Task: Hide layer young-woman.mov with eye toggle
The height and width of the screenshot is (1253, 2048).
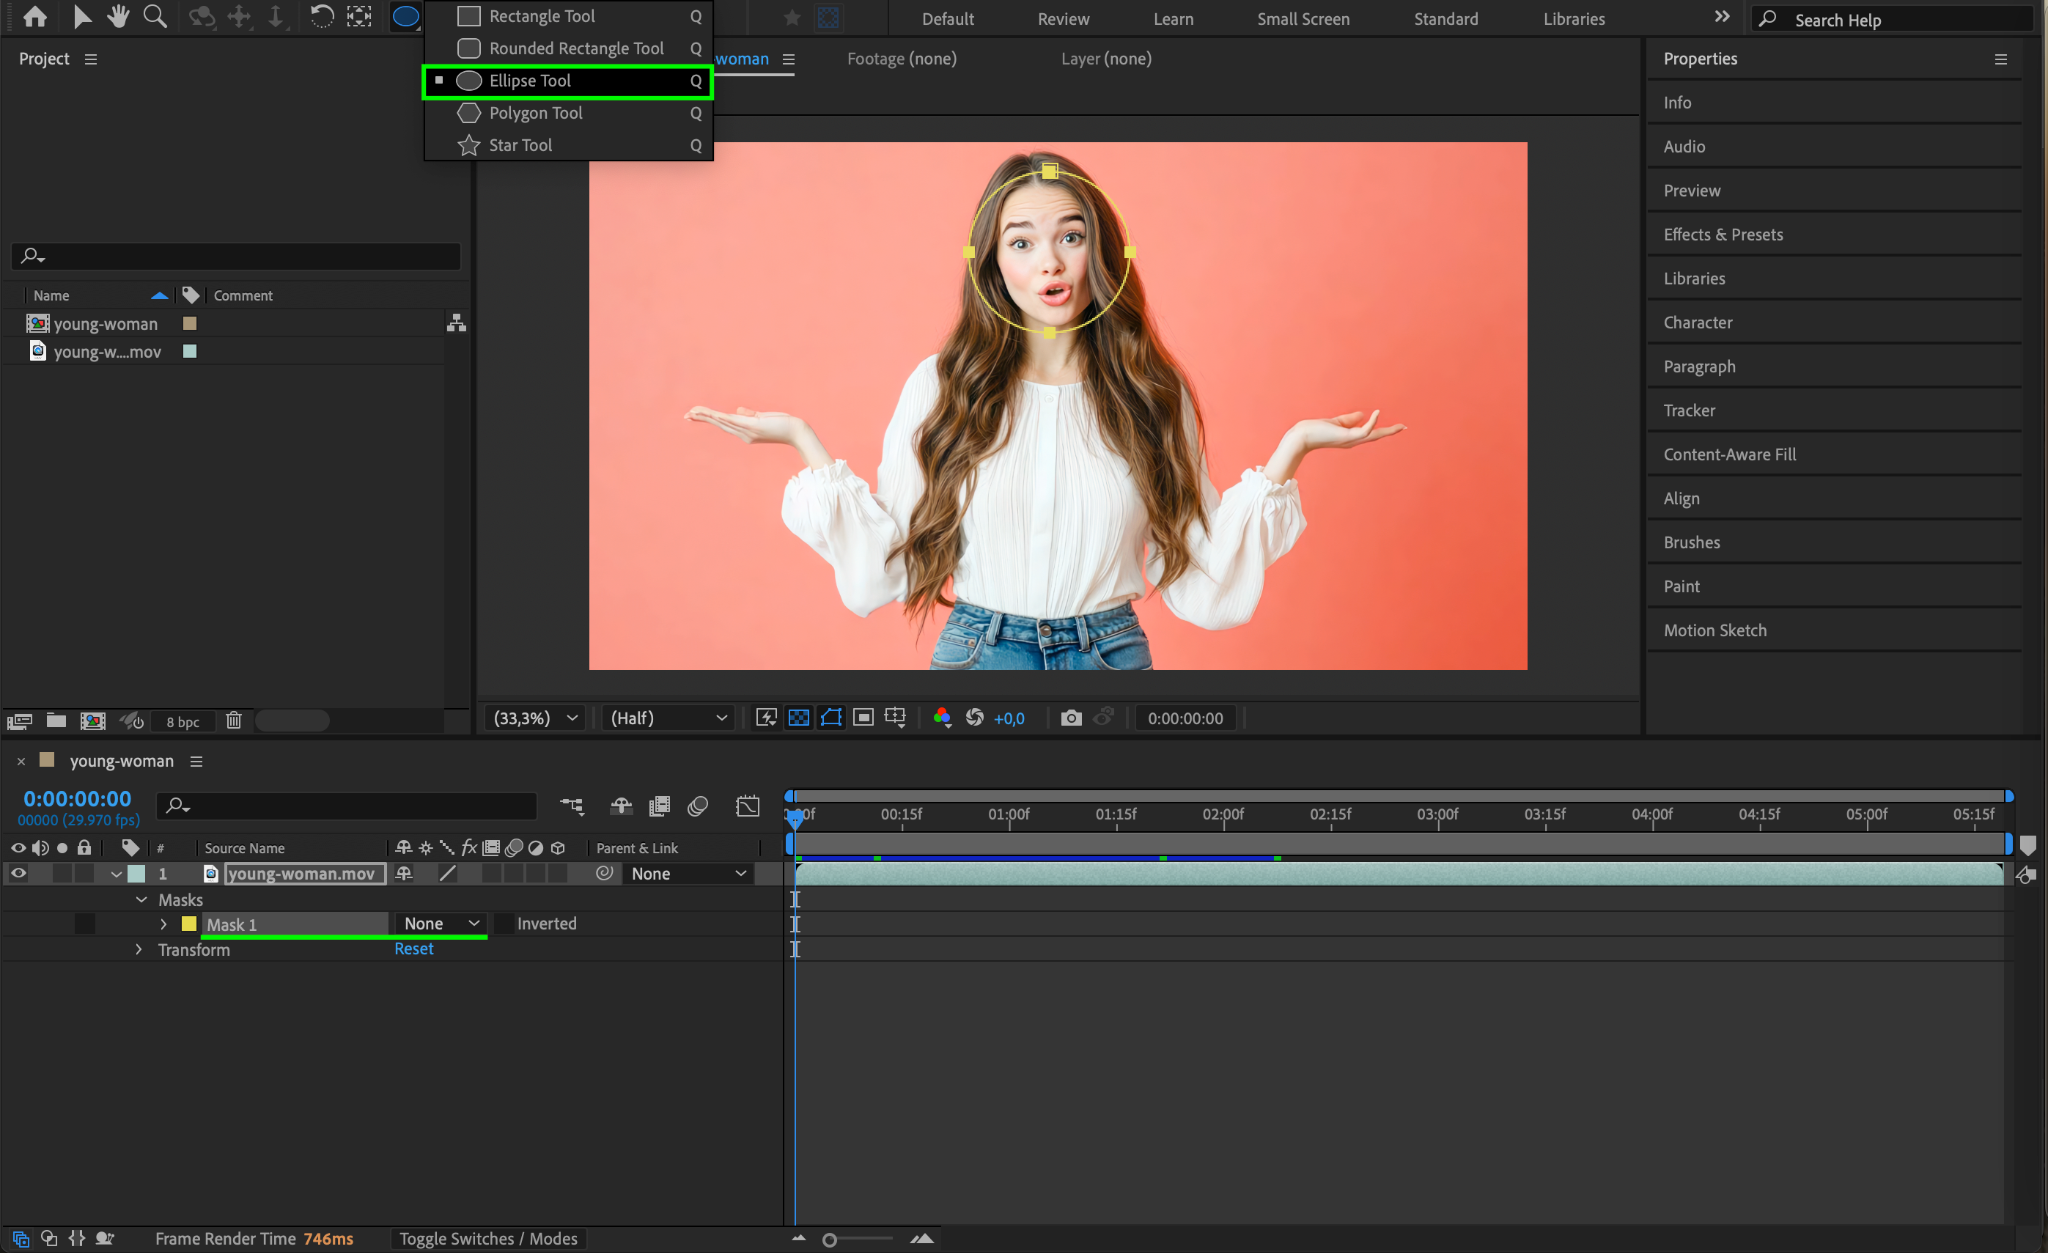Action: click(x=18, y=874)
